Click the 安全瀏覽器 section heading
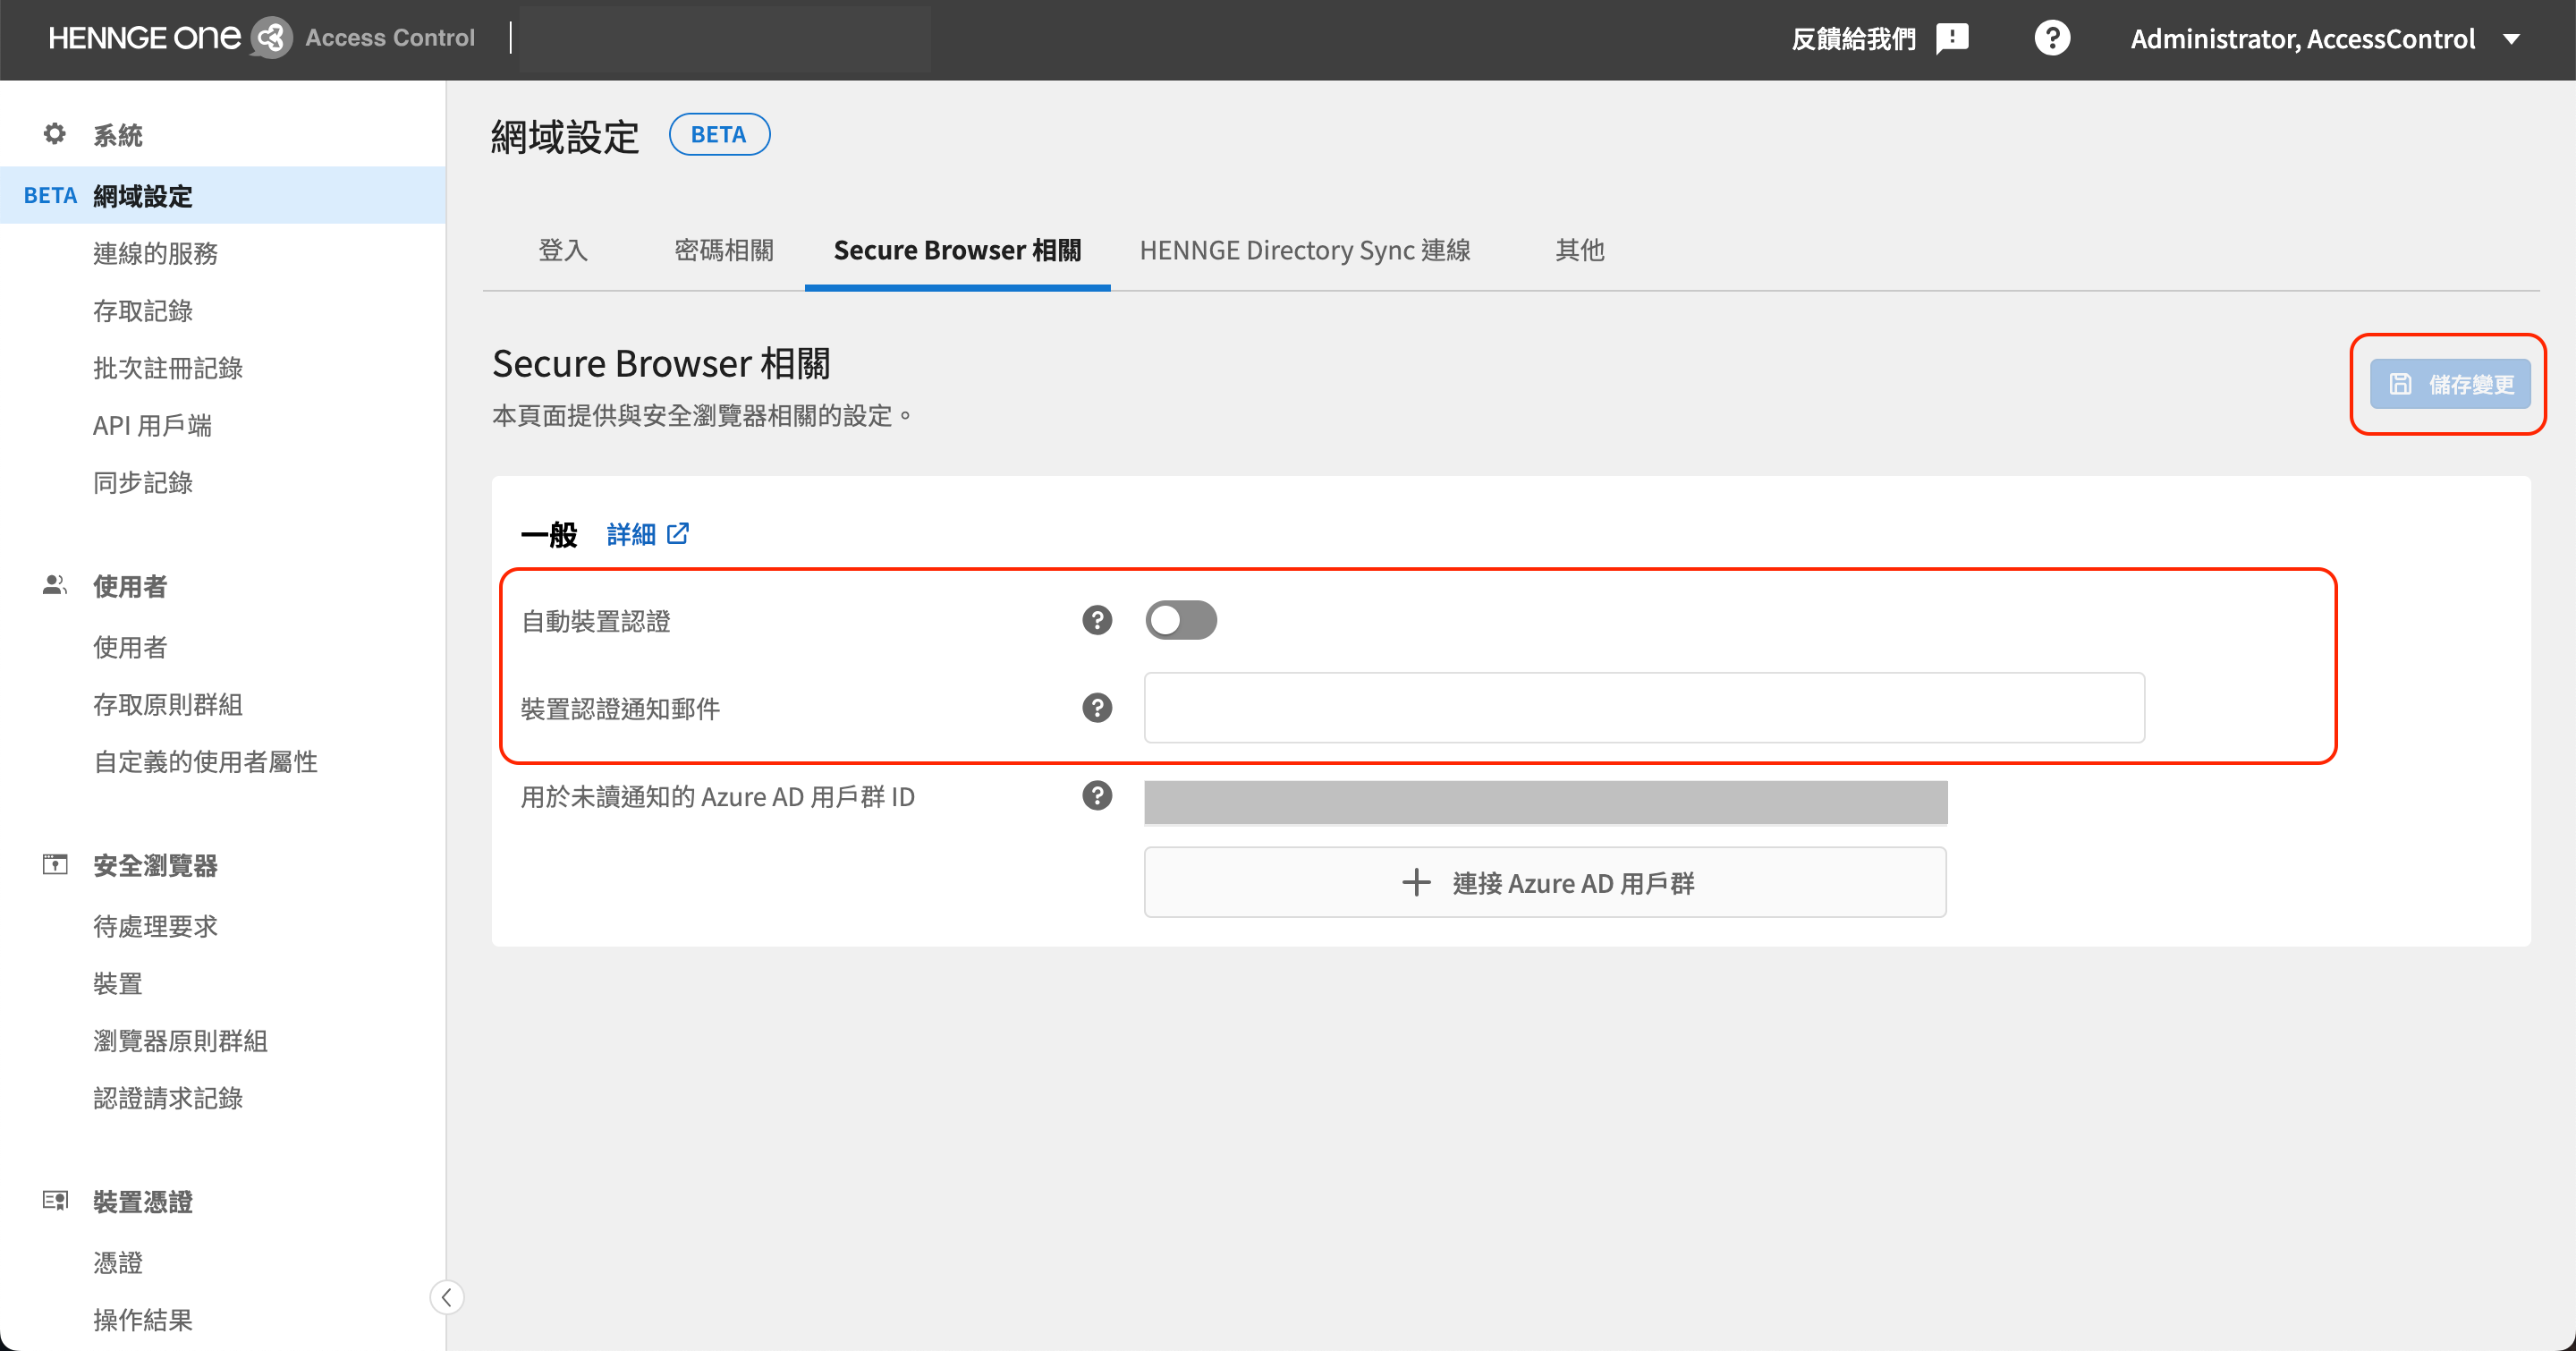The width and height of the screenshot is (2576, 1351). pyautogui.click(x=155, y=865)
